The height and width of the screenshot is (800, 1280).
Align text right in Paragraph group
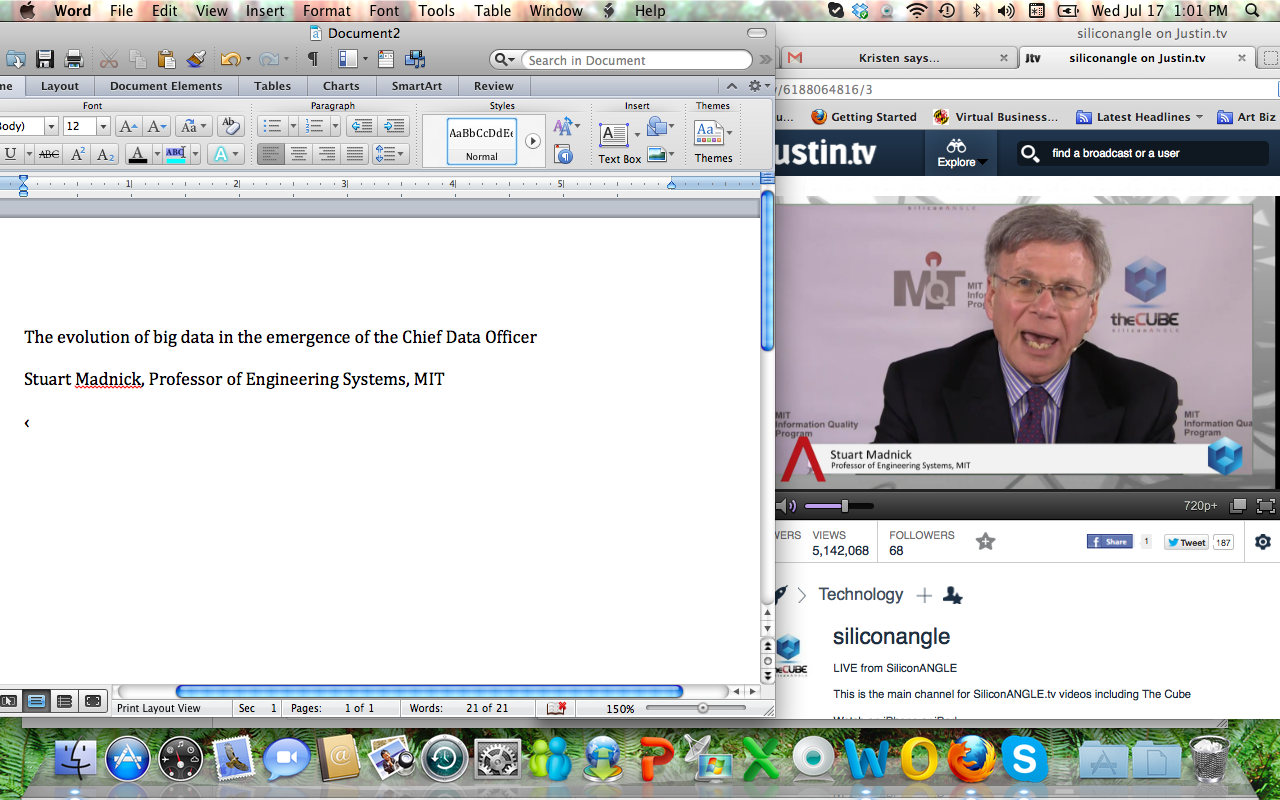click(326, 154)
